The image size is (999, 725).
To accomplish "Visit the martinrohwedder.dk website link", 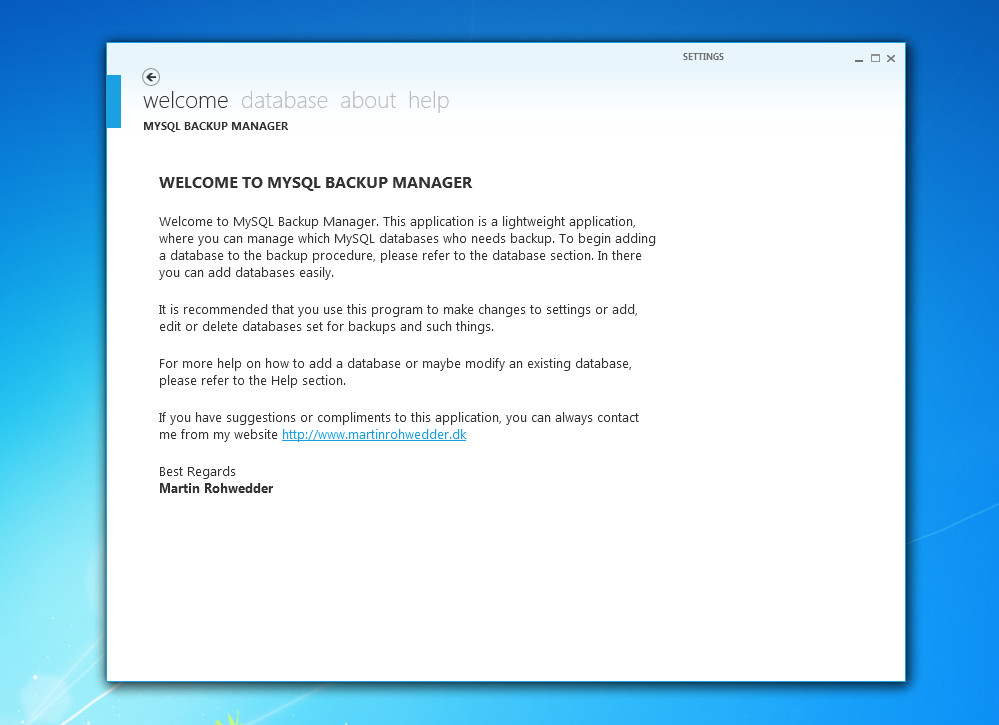I will [x=374, y=434].
